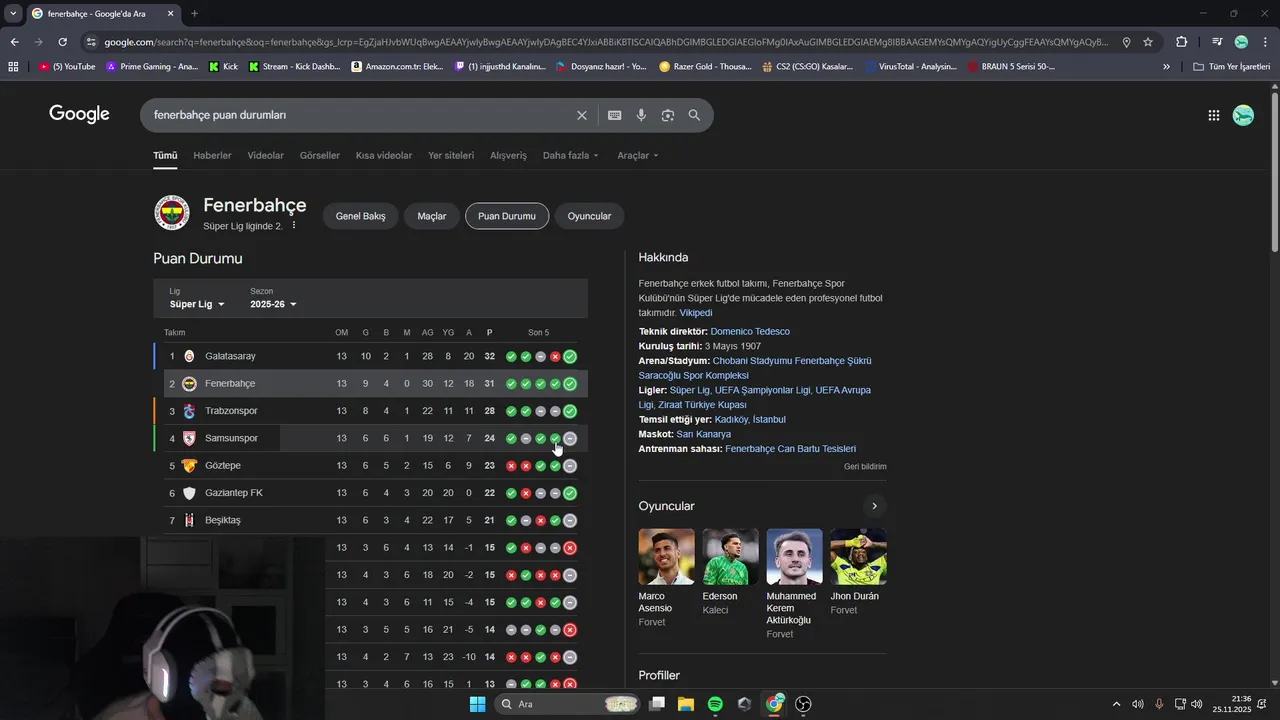Select the Maçlar chip

coord(432,216)
